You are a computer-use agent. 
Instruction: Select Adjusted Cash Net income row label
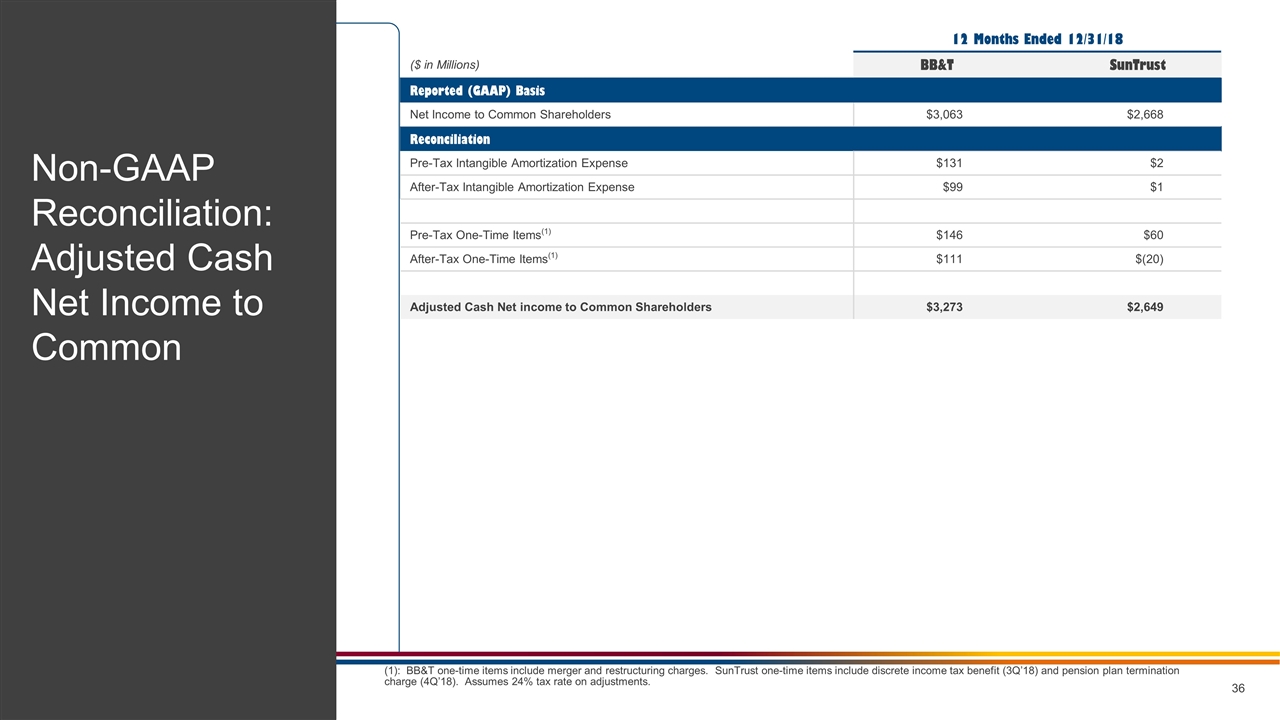click(x=561, y=307)
